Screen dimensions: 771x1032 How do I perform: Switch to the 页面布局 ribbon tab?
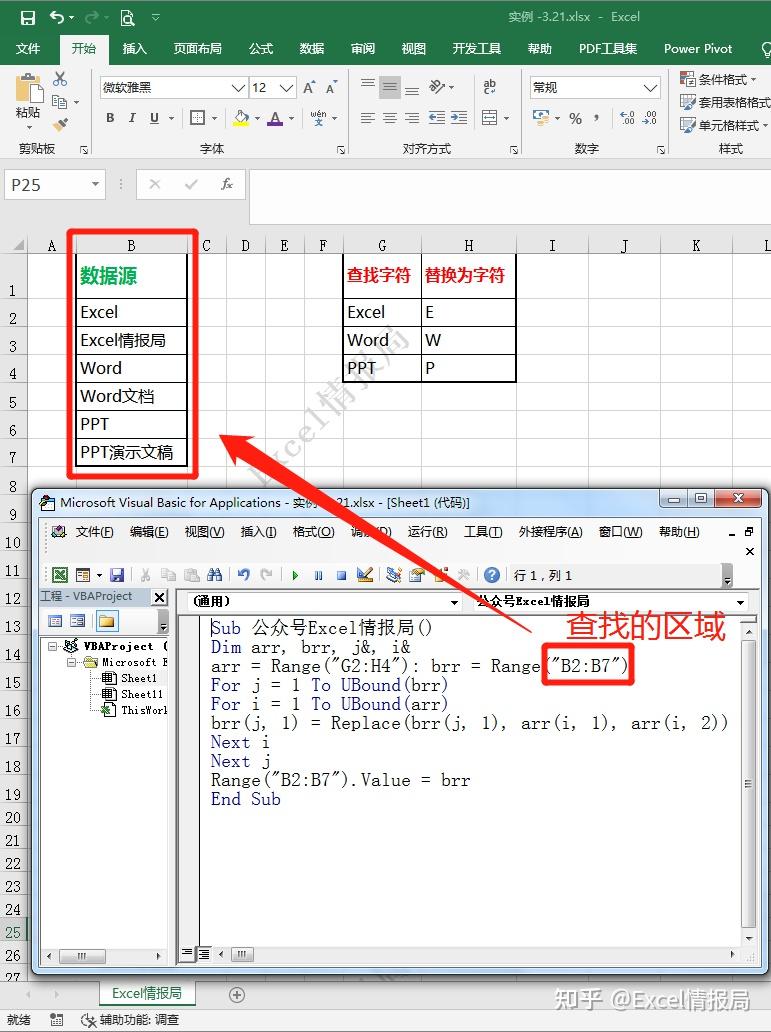pos(198,49)
